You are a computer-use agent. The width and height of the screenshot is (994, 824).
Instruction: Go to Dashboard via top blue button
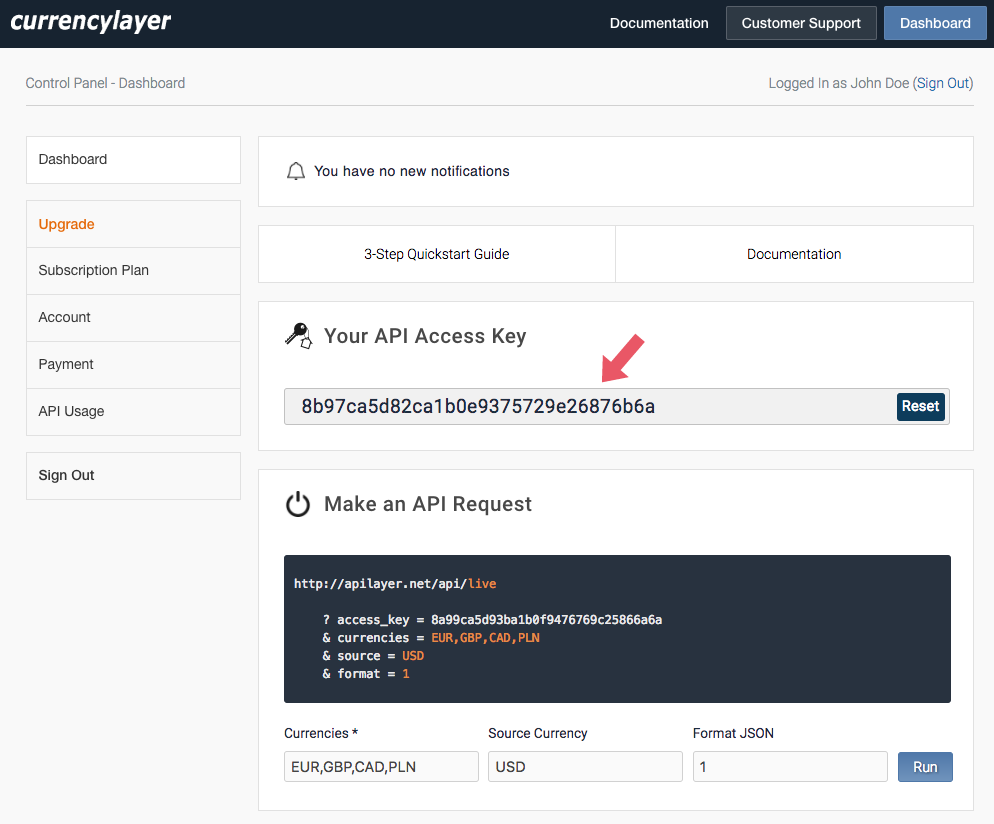[x=935, y=23]
